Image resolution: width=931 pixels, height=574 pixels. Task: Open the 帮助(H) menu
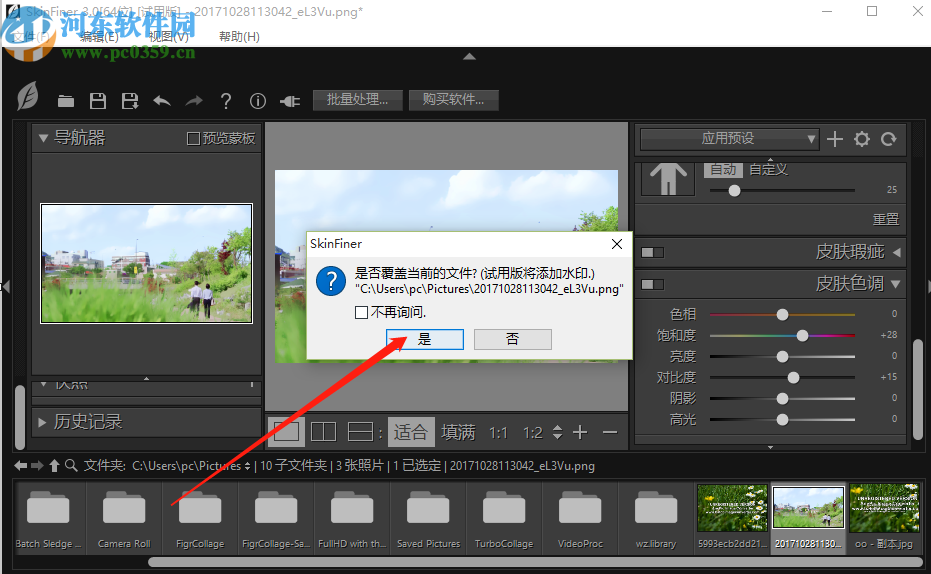239,37
